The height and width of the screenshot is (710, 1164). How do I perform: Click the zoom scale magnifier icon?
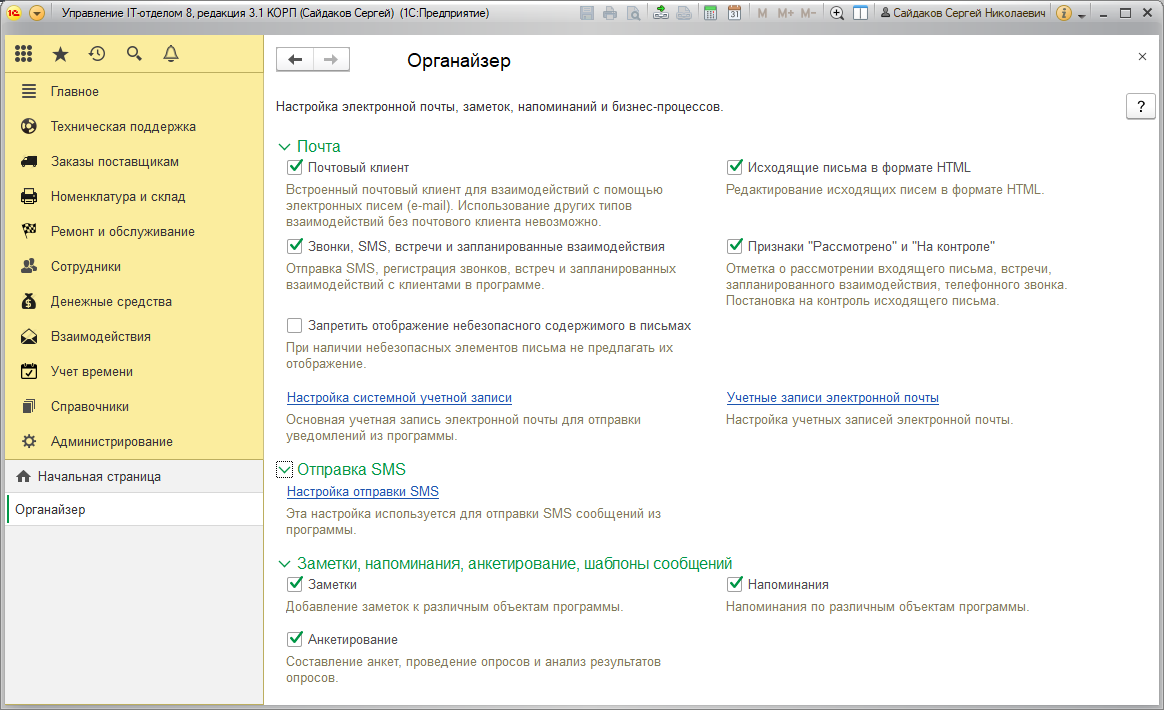(837, 13)
